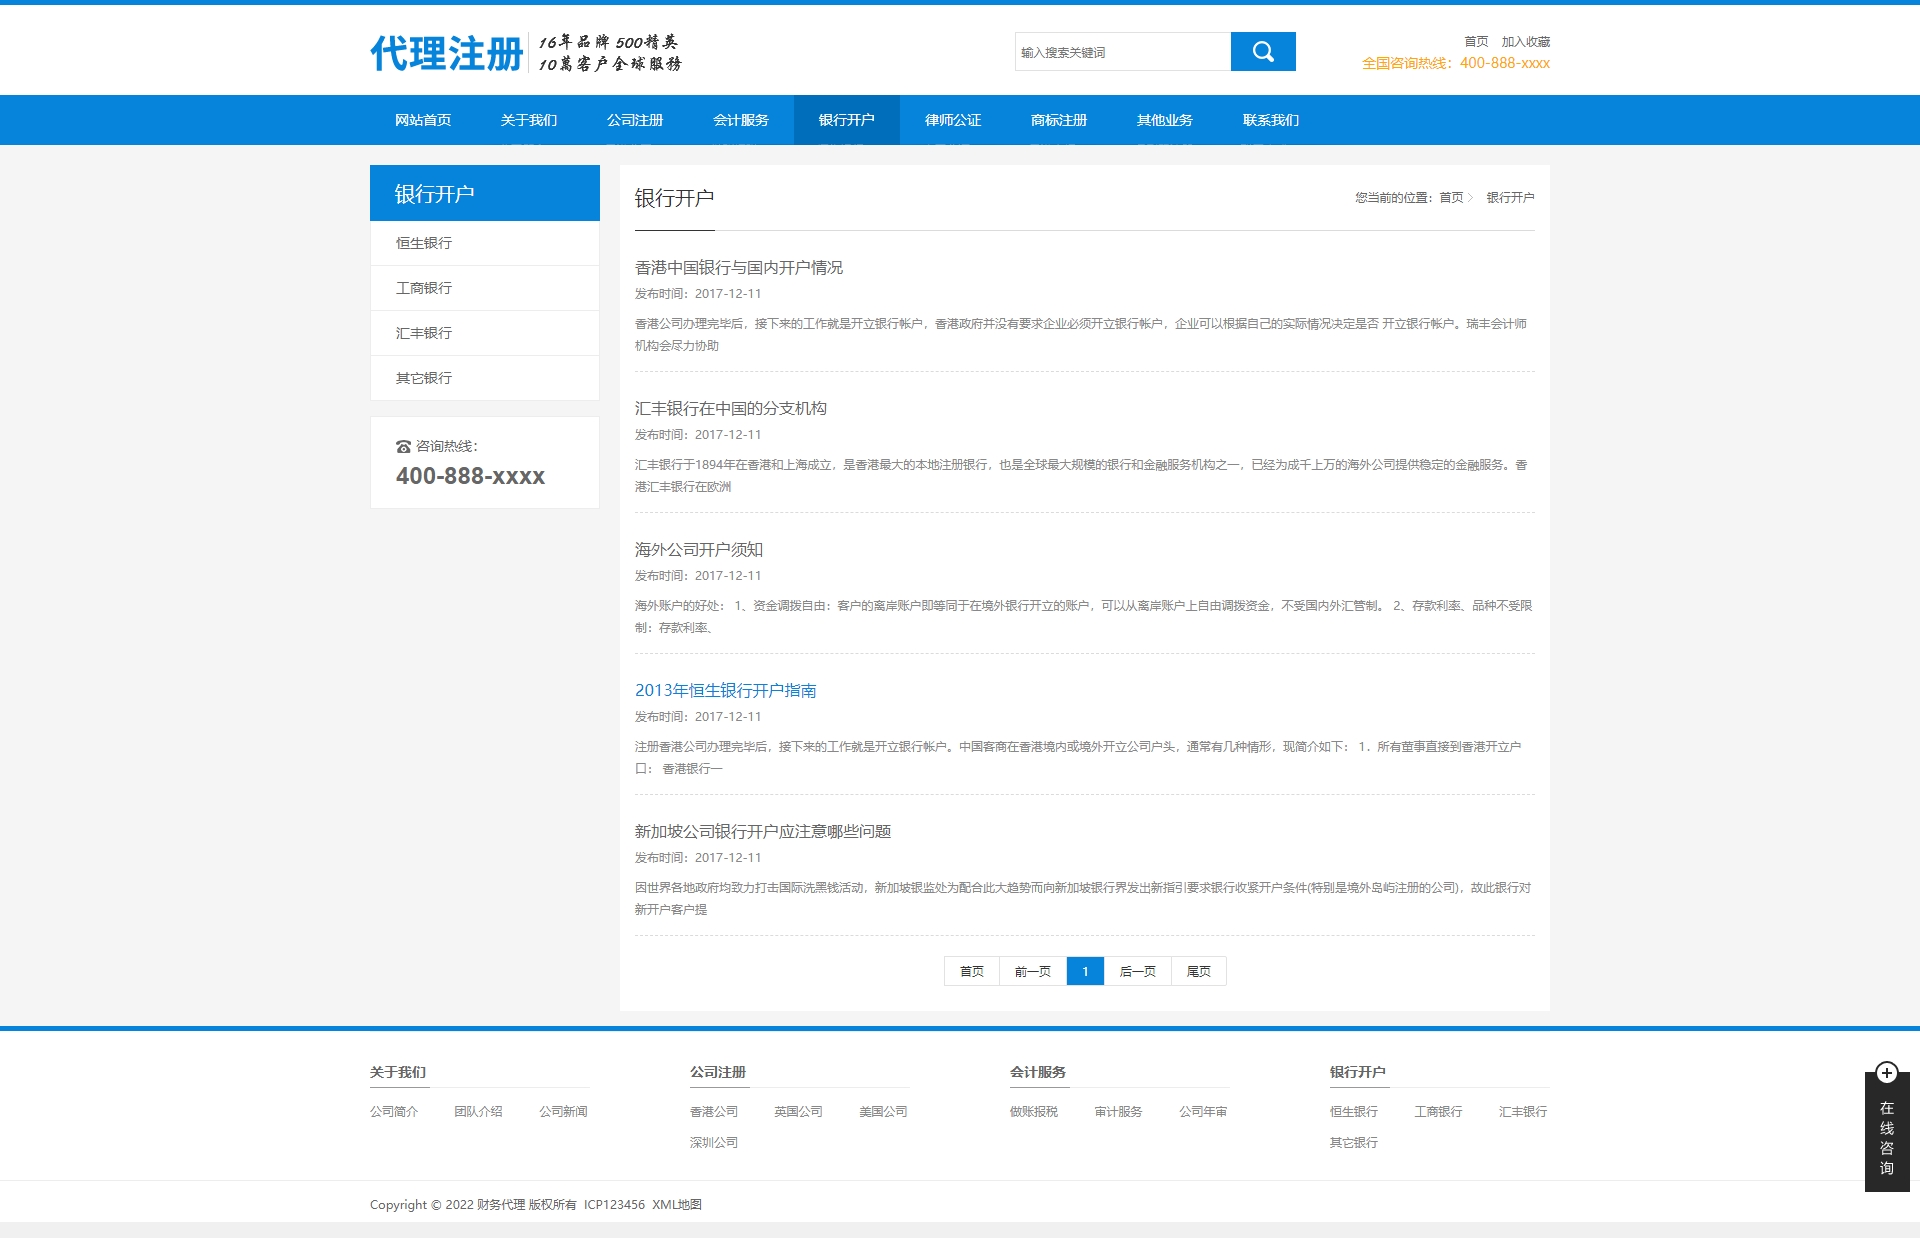Click the 后一页 pagination button
Viewport: 1920px width, 1238px height.
pyautogui.click(x=1138, y=971)
